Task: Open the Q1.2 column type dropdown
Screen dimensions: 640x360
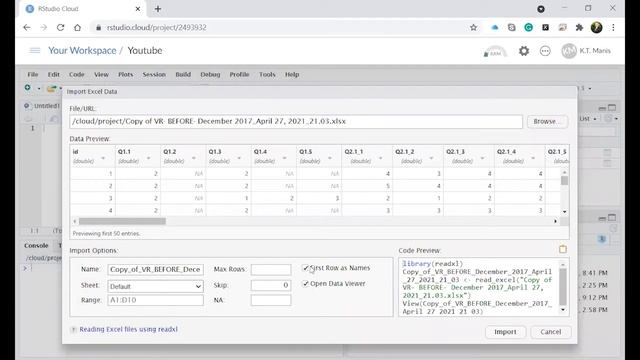Action: [193, 158]
